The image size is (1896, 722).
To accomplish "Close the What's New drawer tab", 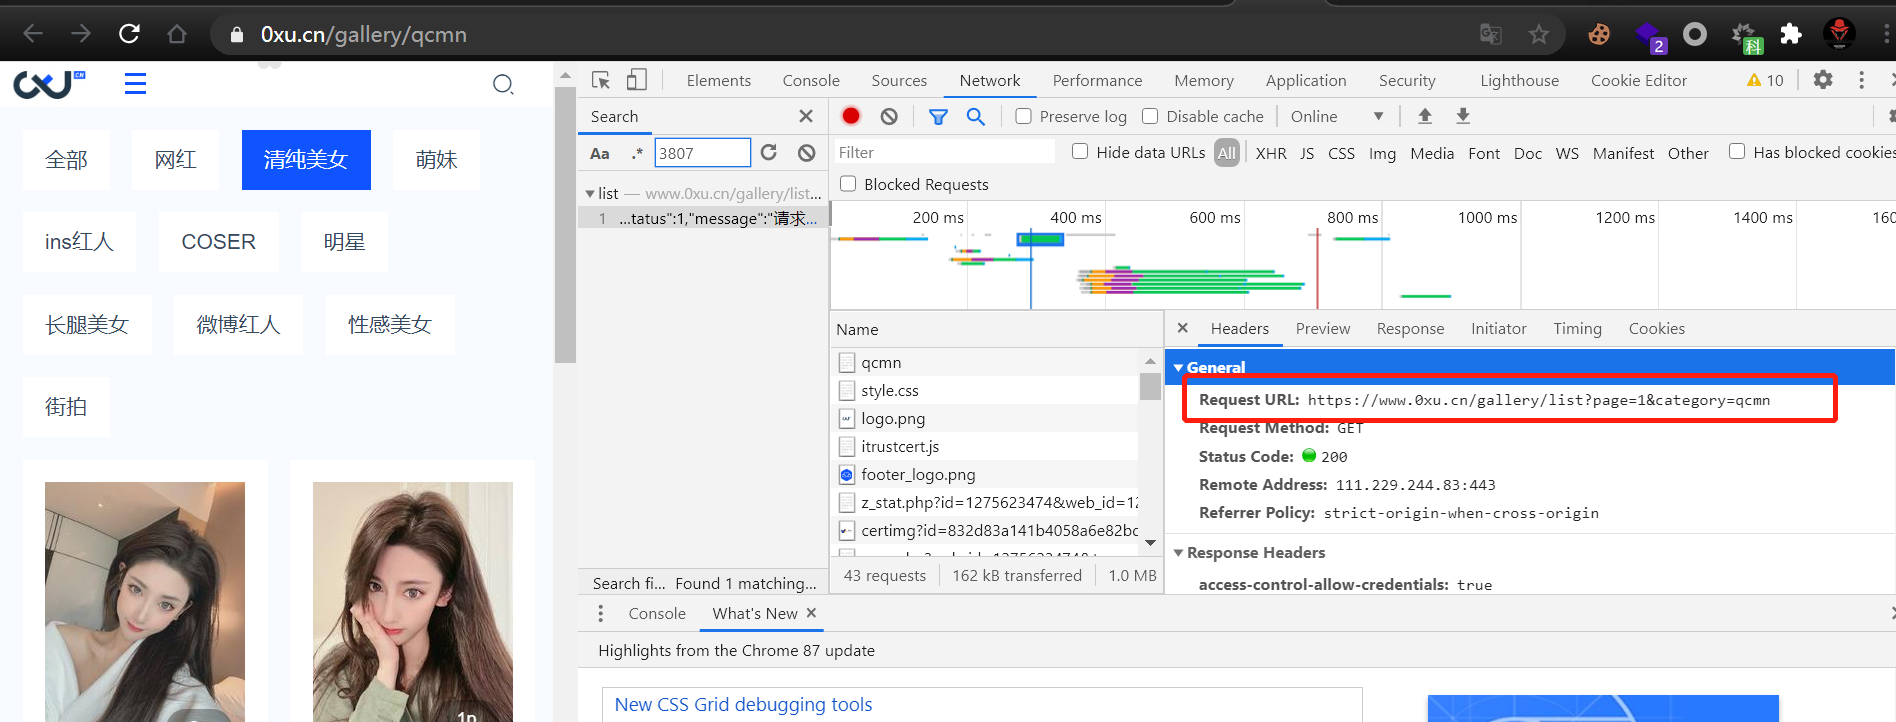I will [x=811, y=613].
